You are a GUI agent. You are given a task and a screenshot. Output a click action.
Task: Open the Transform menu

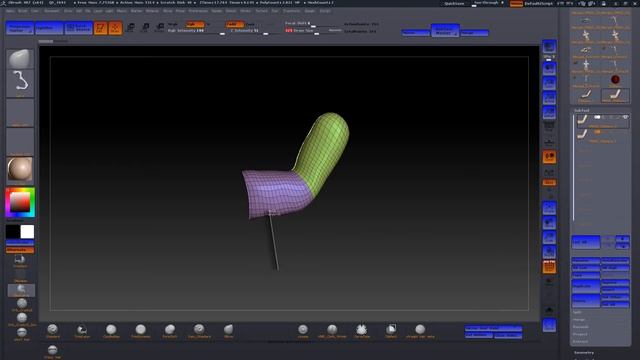point(292,11)
